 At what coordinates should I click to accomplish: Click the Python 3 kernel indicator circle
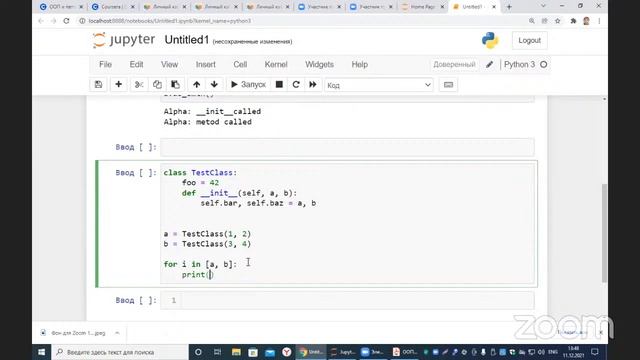click(x=544, y=64)
